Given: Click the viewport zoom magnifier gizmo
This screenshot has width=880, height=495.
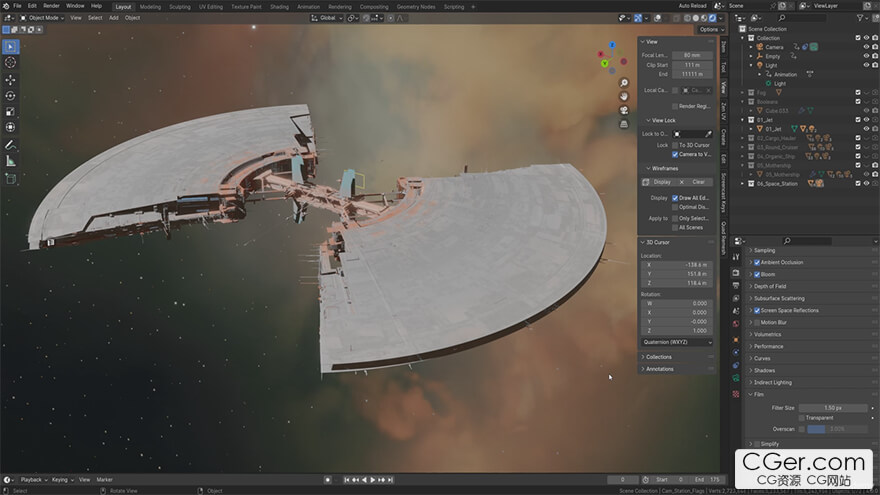Looking at the screenshot, I should click(624, 83).
